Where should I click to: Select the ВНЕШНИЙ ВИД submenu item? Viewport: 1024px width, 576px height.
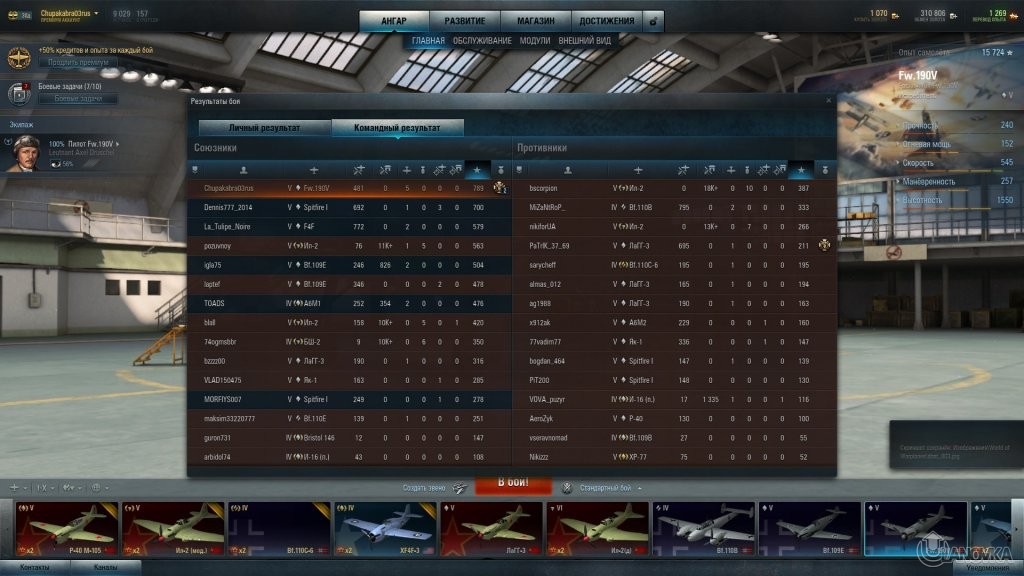click(x=584, y=40)
